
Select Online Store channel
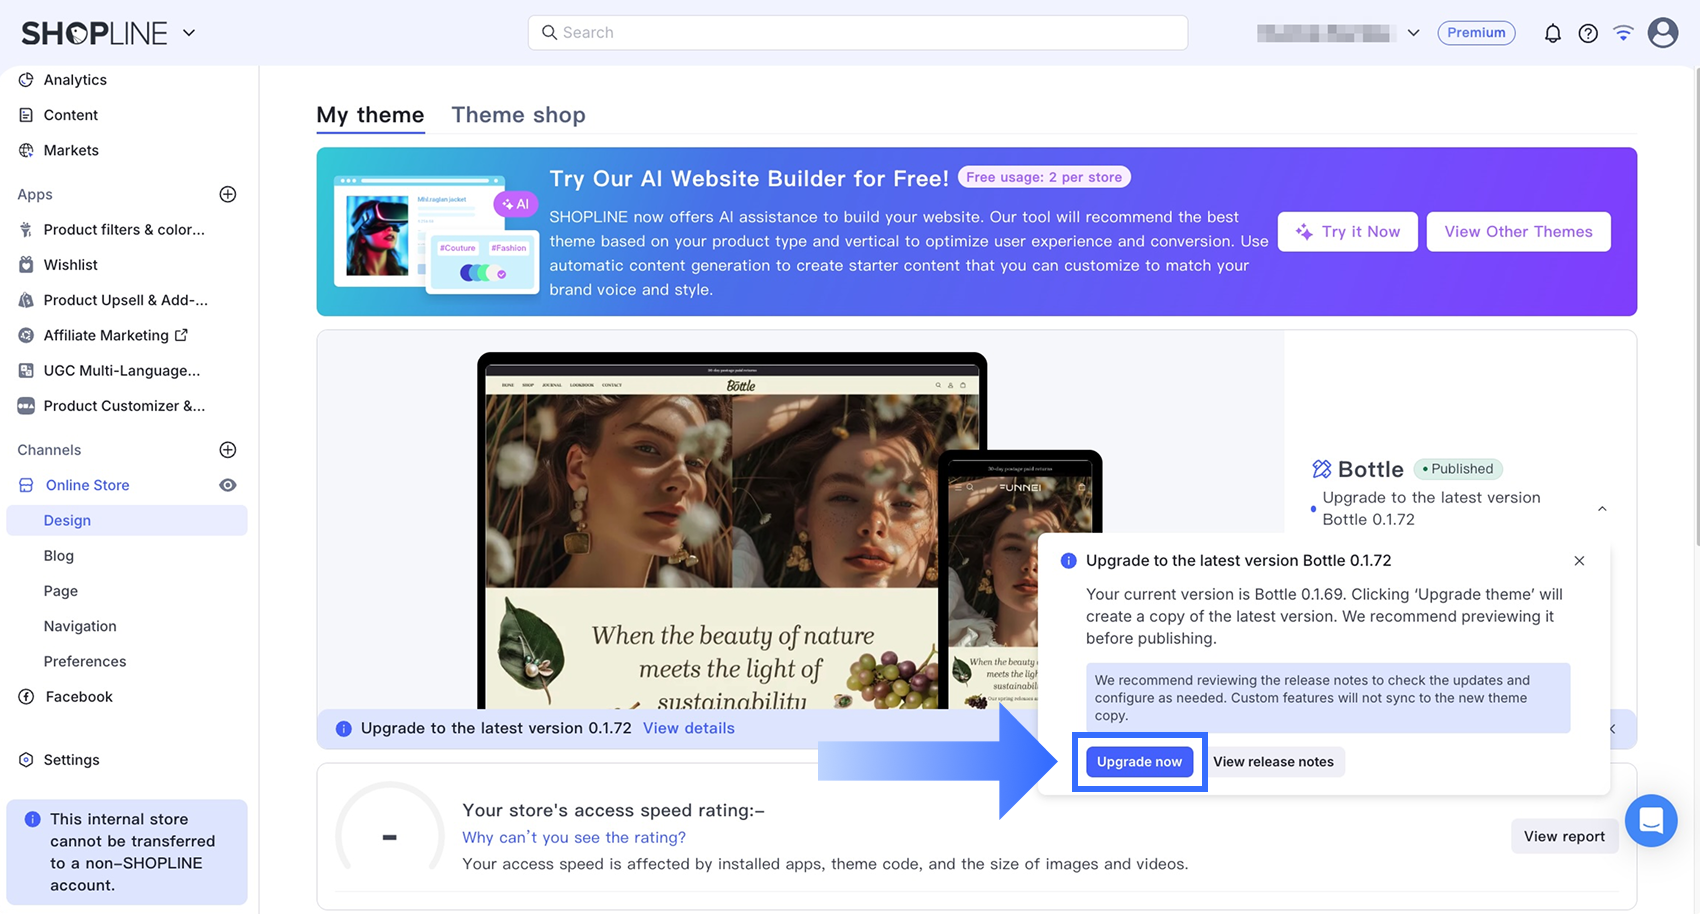88,485
